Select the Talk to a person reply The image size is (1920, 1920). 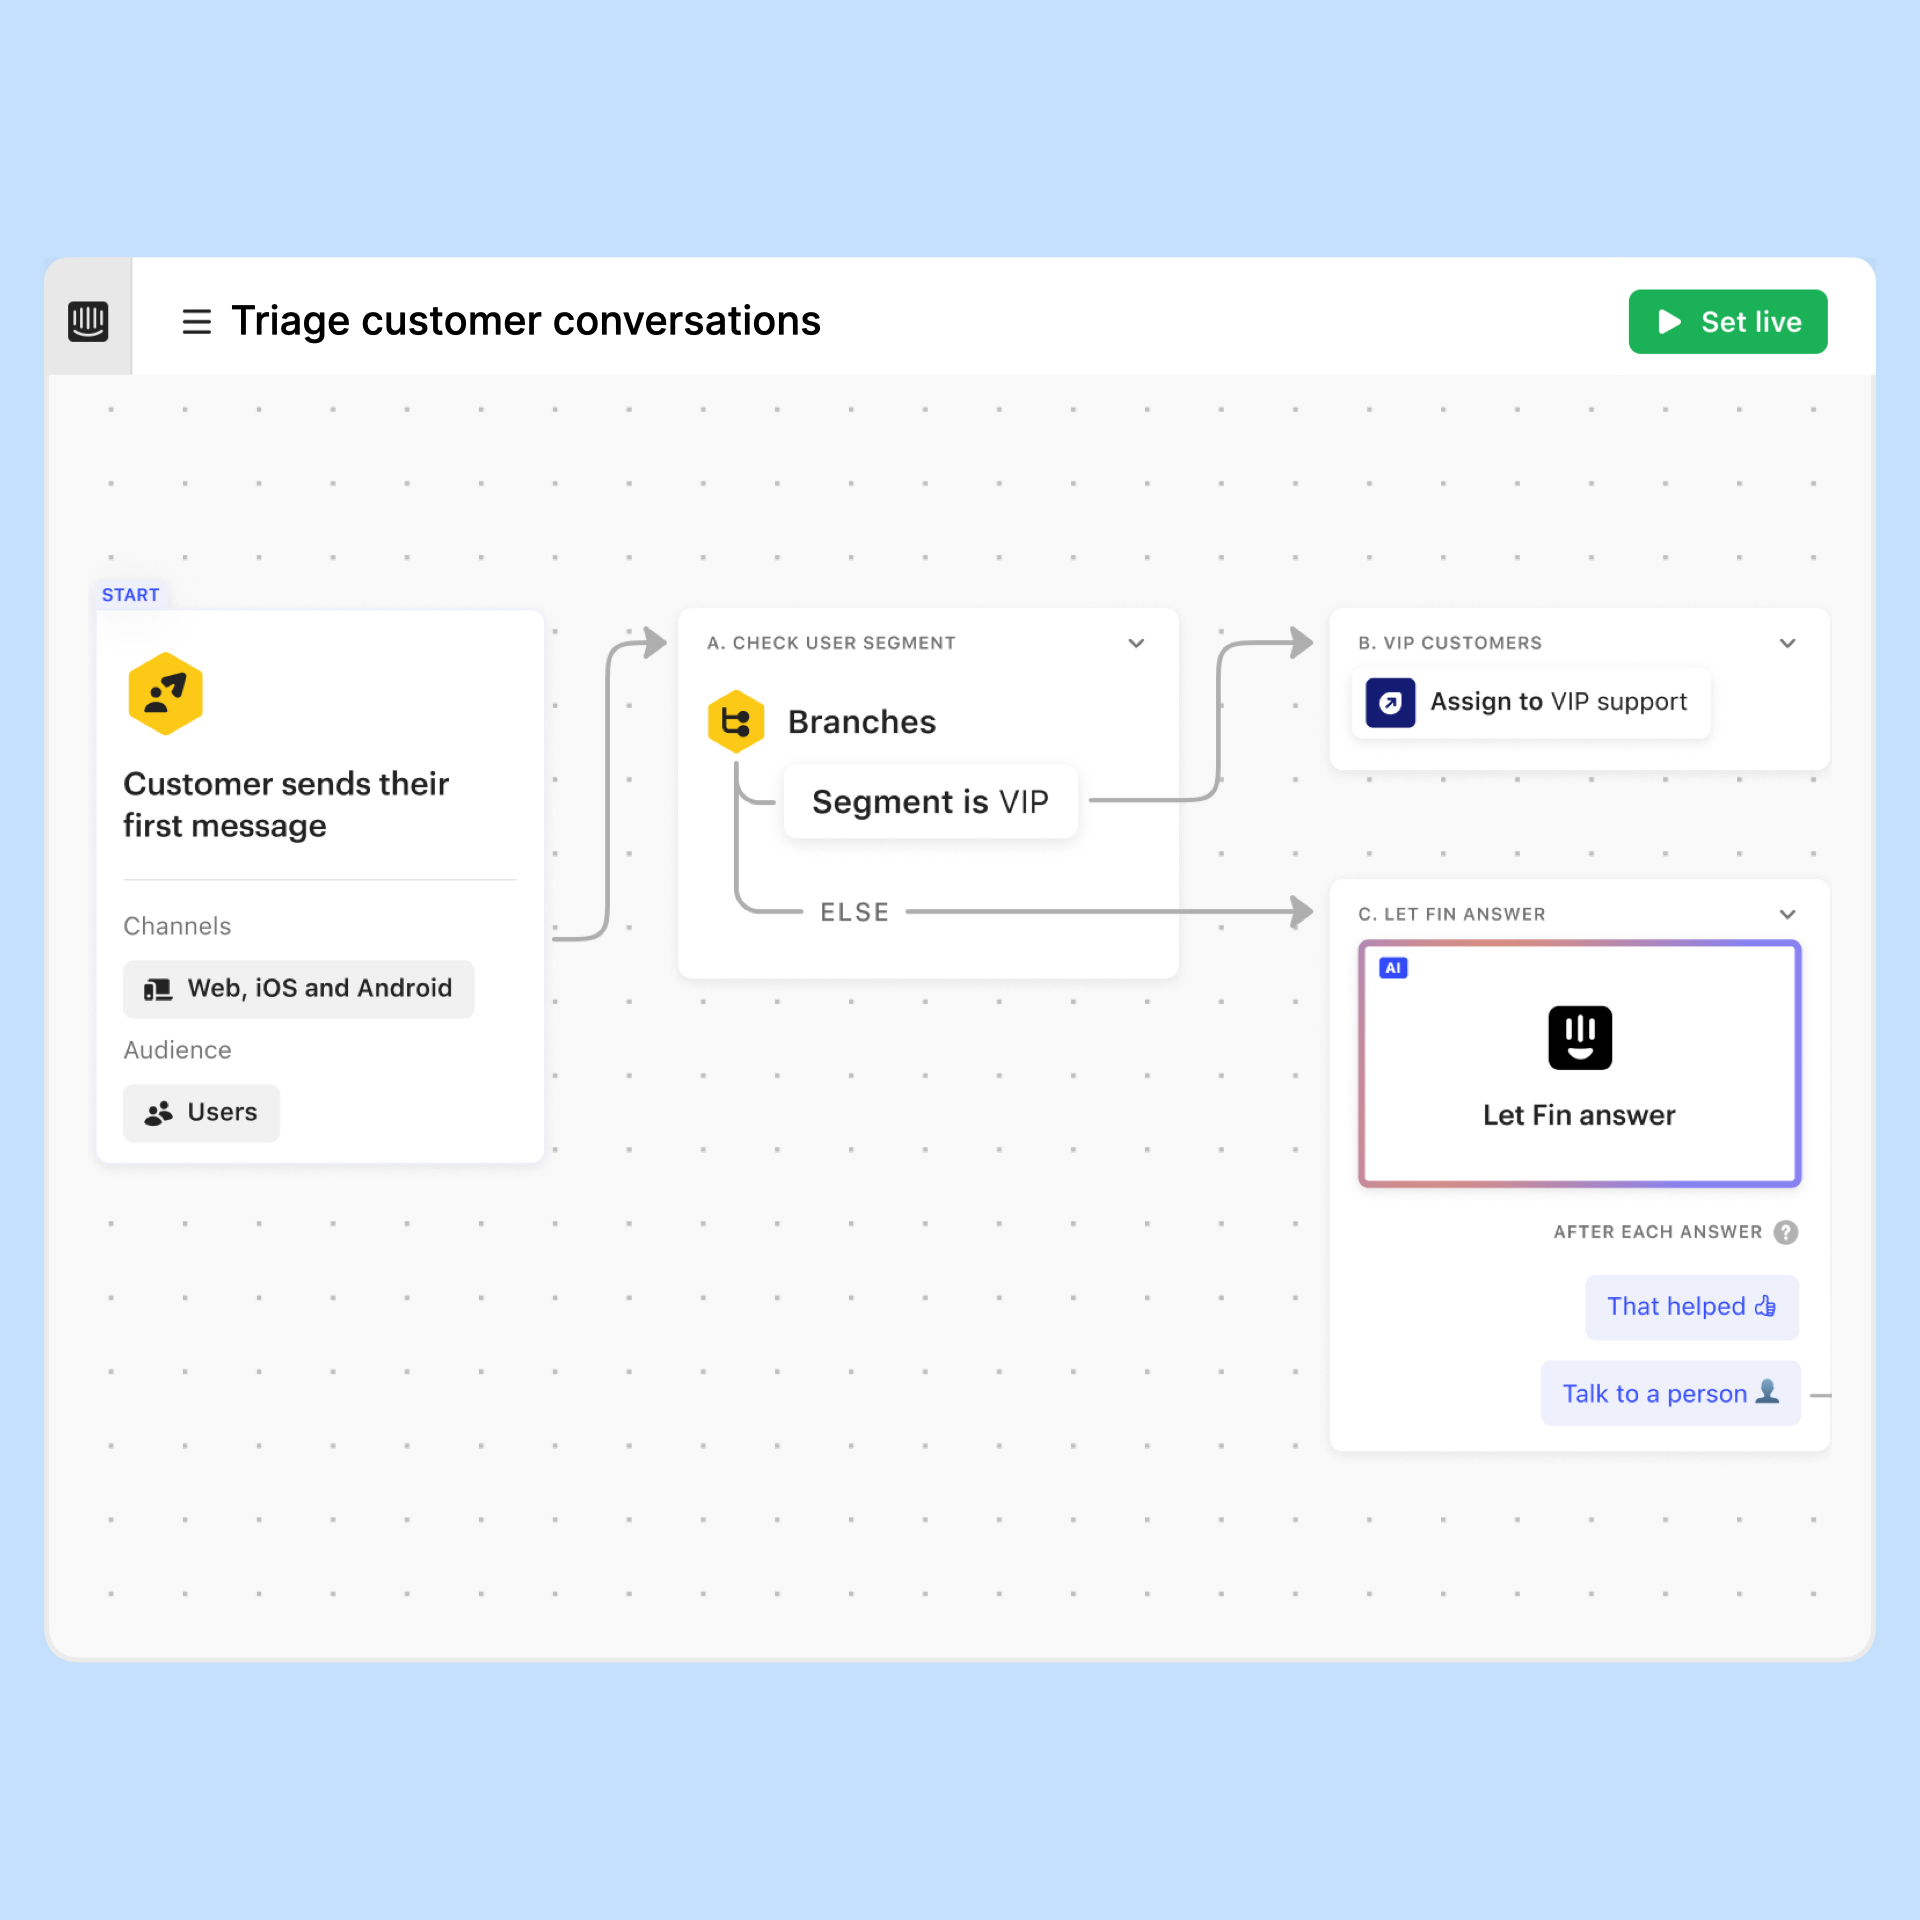pyautogui.click(x=1670, y=1393)
